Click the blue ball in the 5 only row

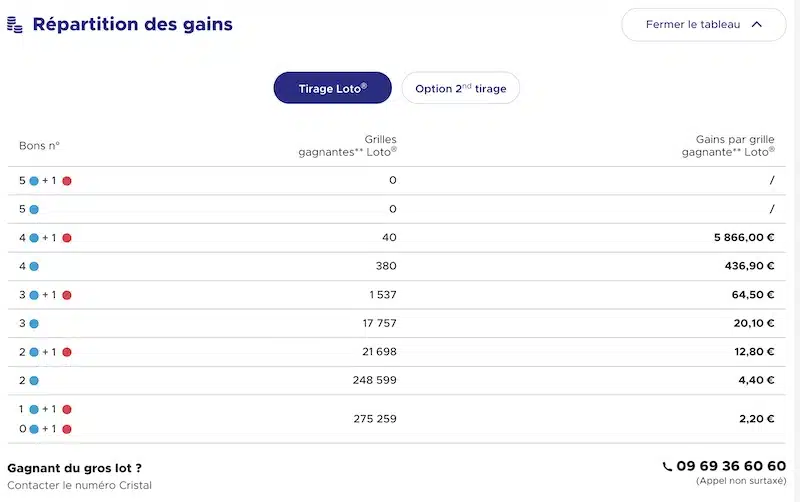[34, 210]
